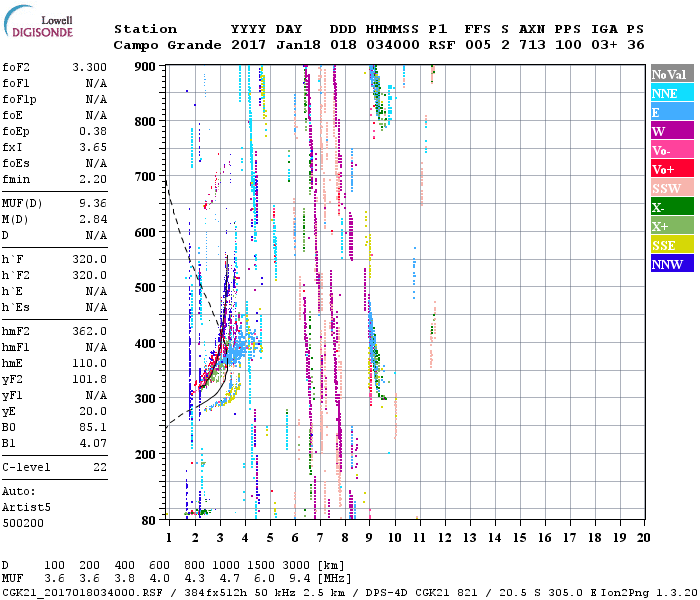Select the NNE cyan legend swatch
Image resolution: width=700 pixels, height=600 pixels.
coord(672,92)
